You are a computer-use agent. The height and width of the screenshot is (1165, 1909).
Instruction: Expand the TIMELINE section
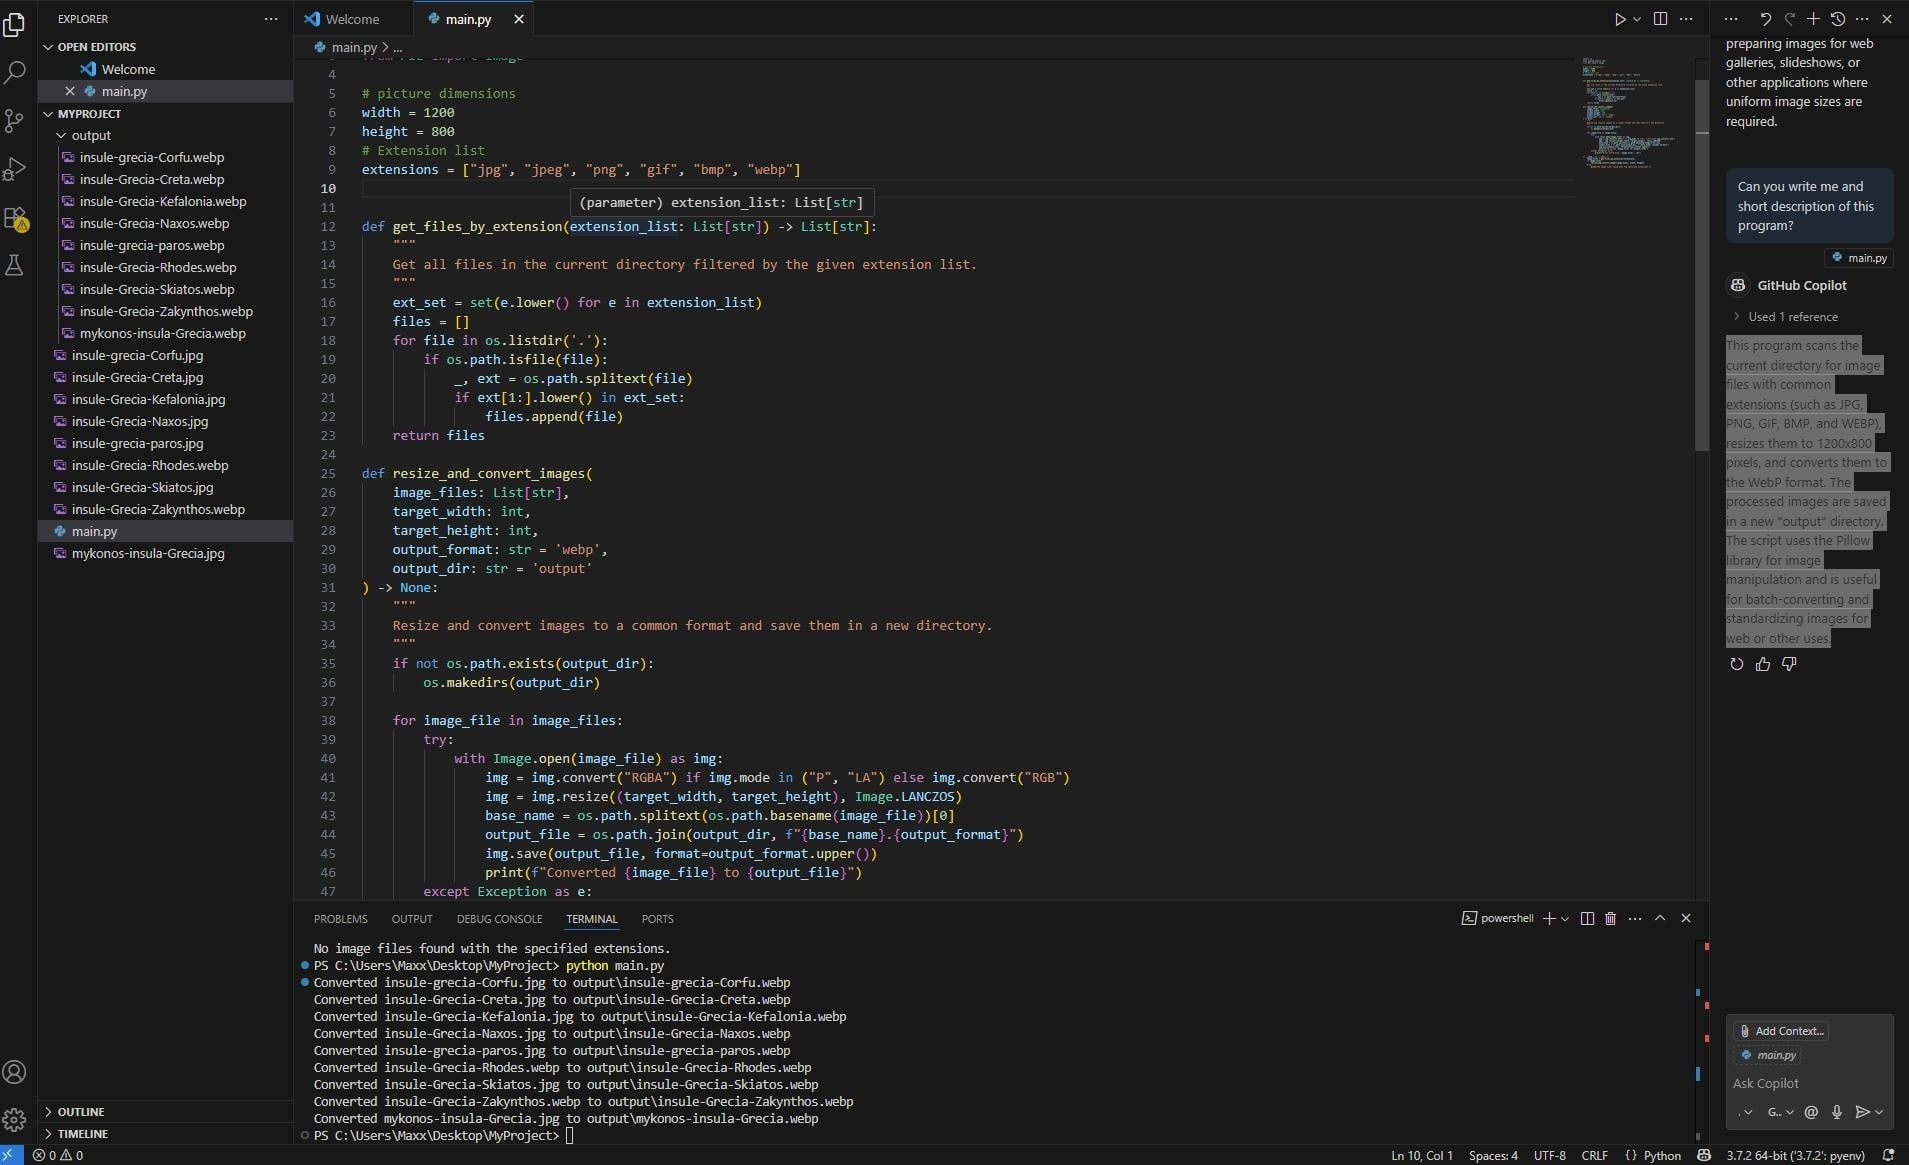(82, 1134)
